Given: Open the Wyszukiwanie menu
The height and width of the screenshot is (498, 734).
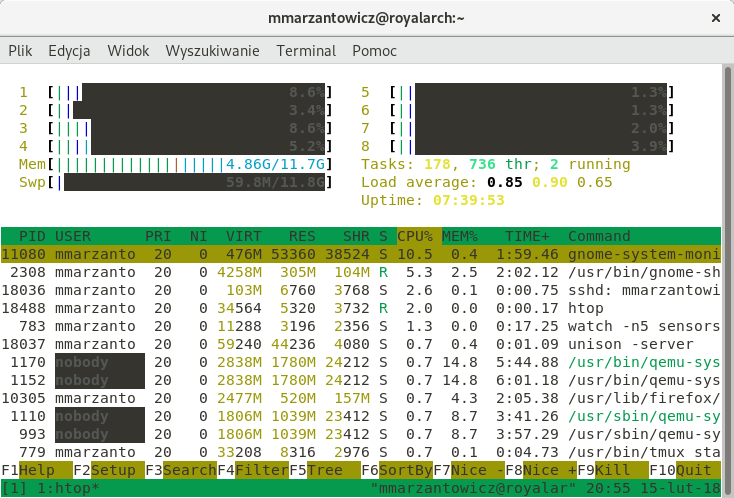Looking at the screenshot, I should tap(212, 51).
